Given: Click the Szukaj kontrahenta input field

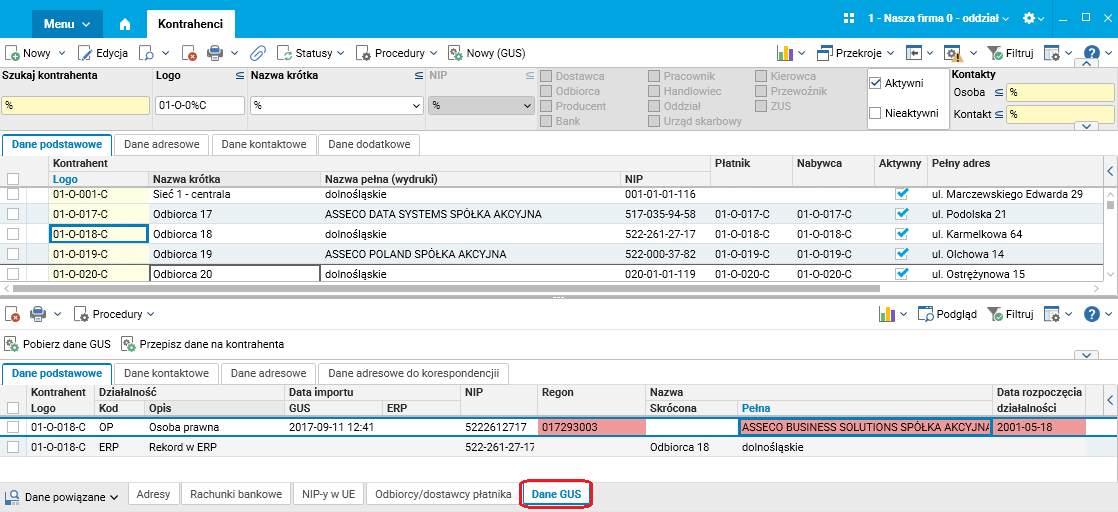Looking at the screenshot, I should (x=75, y=105).
